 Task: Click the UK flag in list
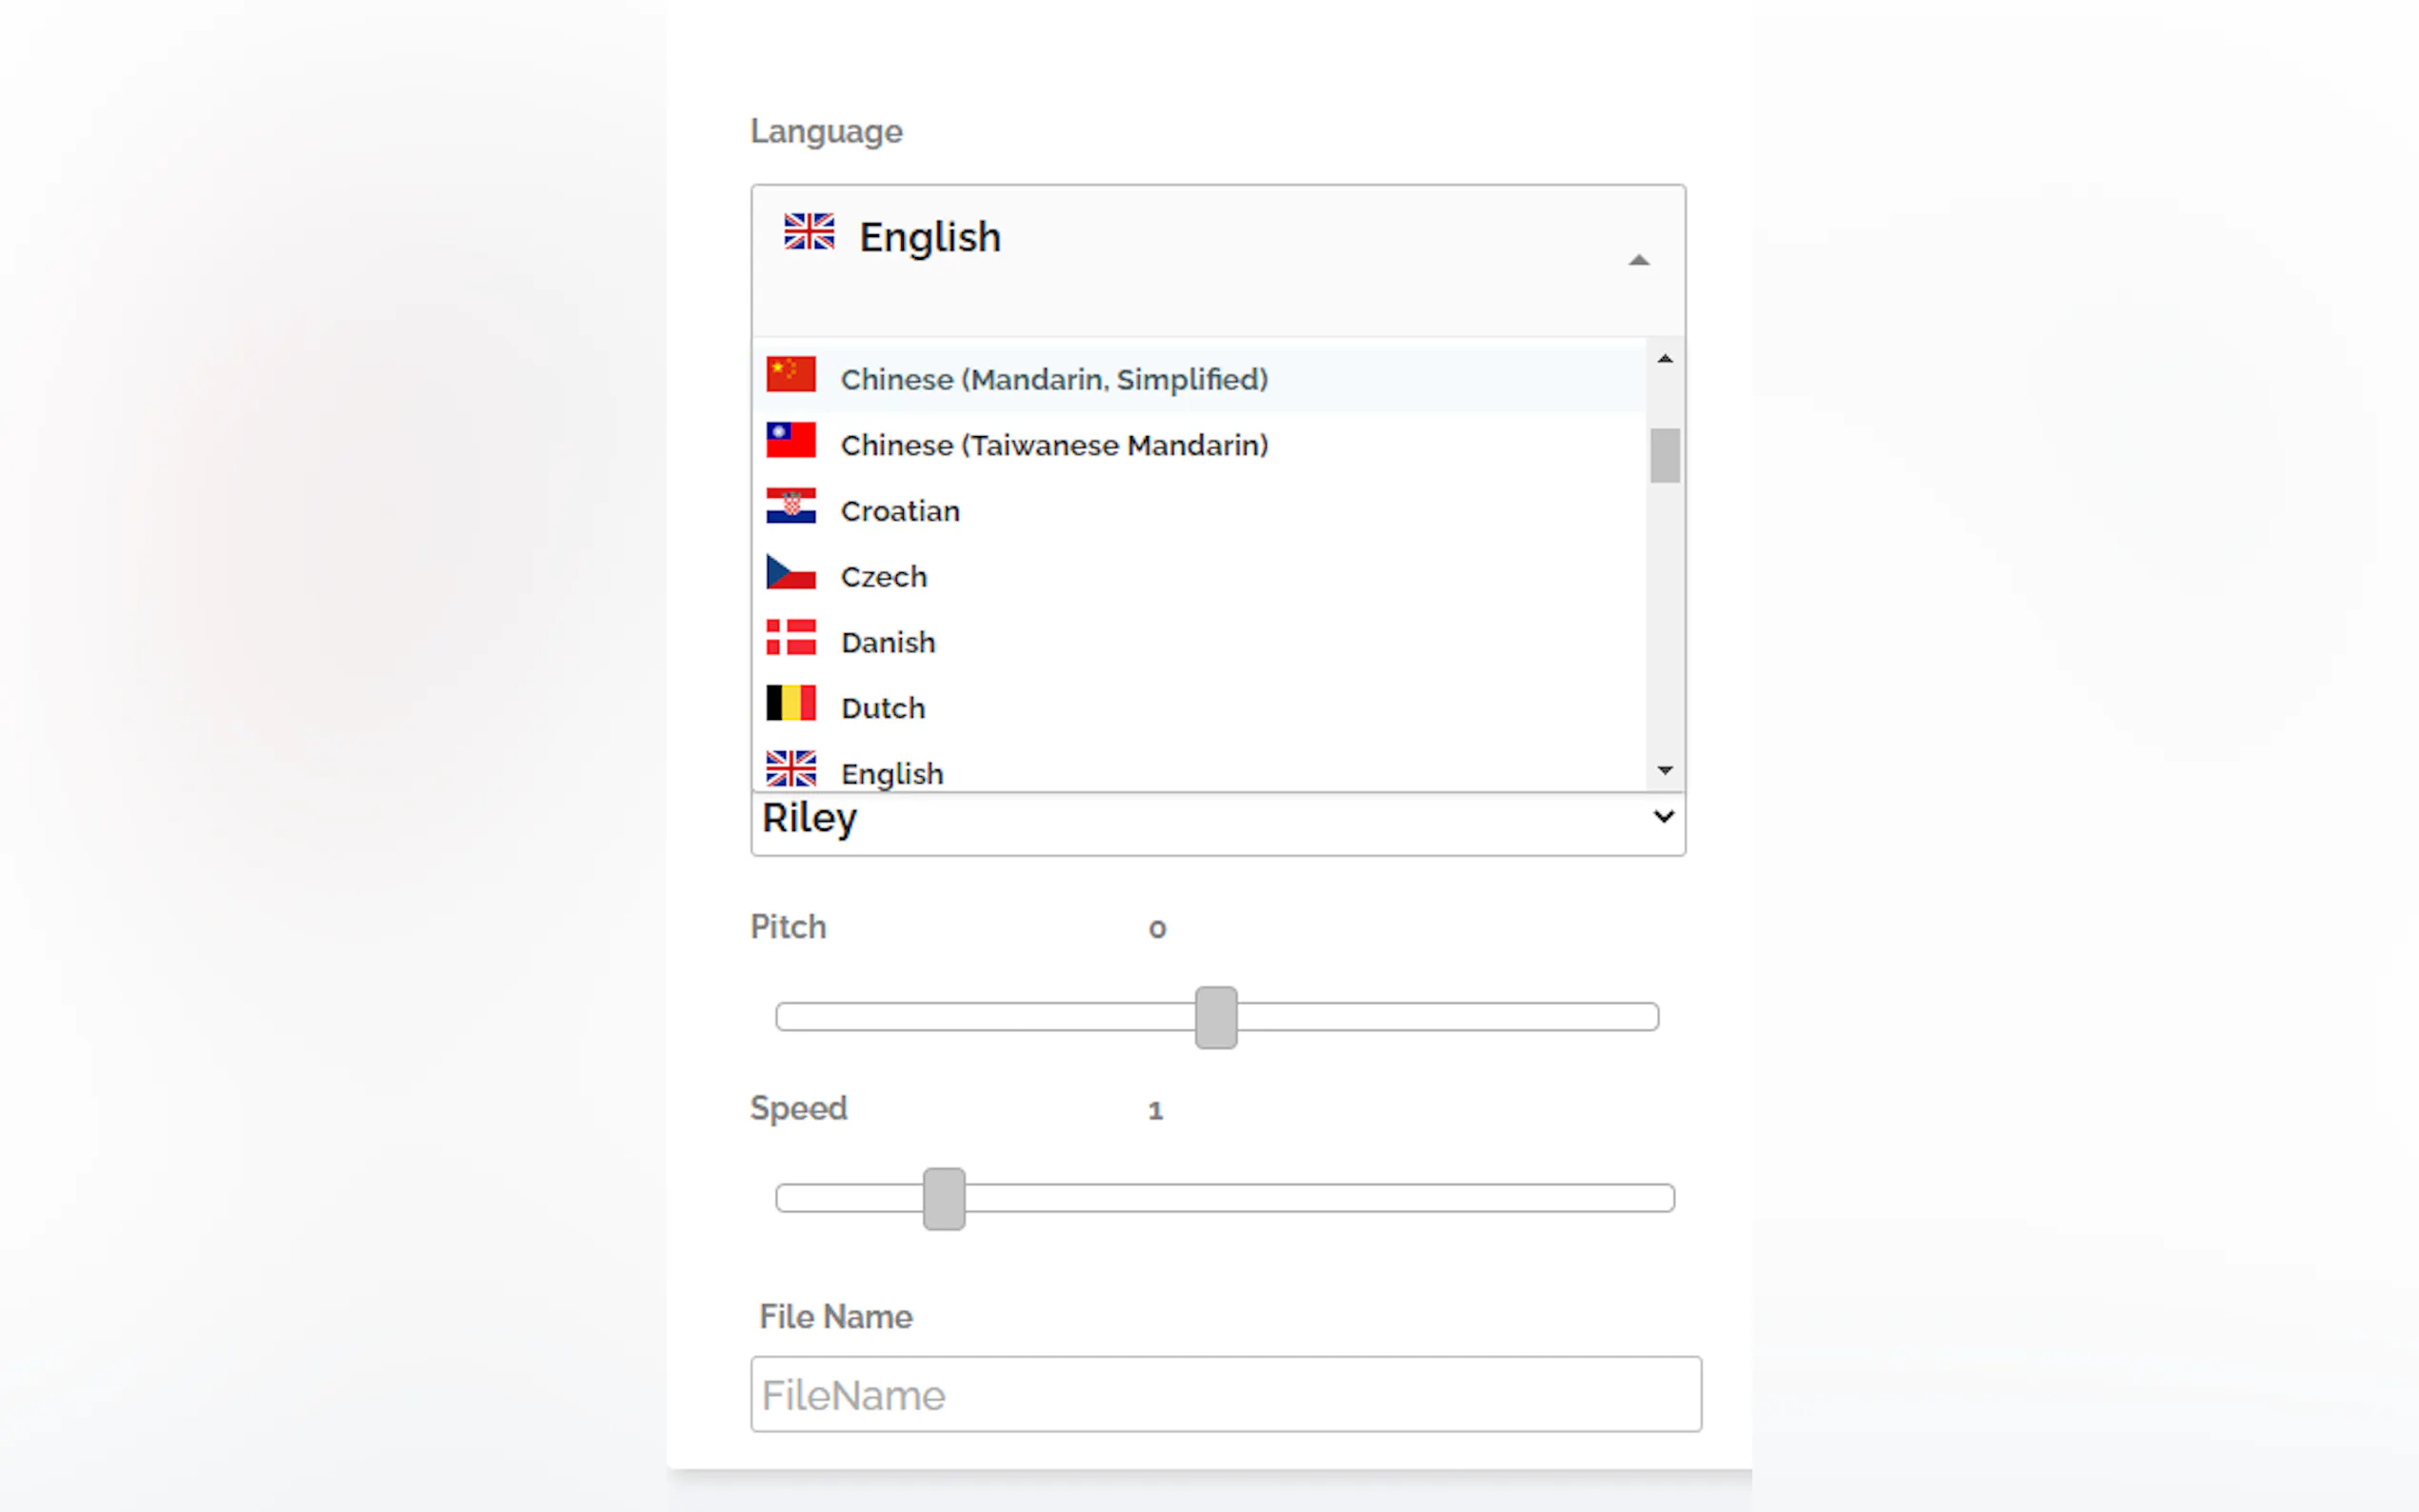point(790,769)
